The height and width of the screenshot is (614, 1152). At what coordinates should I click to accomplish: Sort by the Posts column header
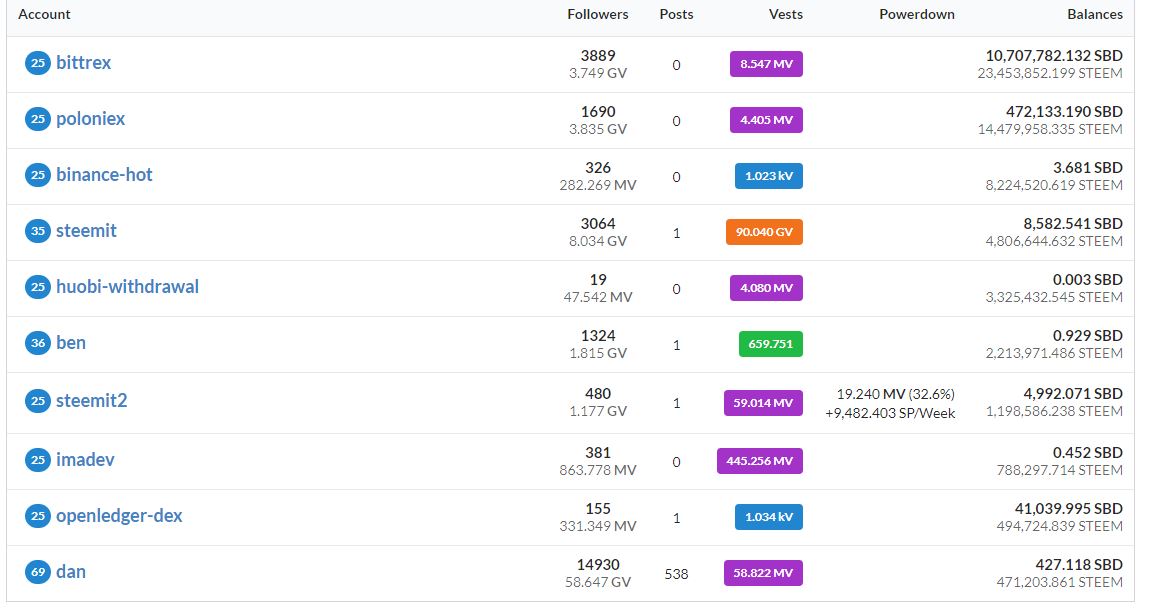point(676,14)
